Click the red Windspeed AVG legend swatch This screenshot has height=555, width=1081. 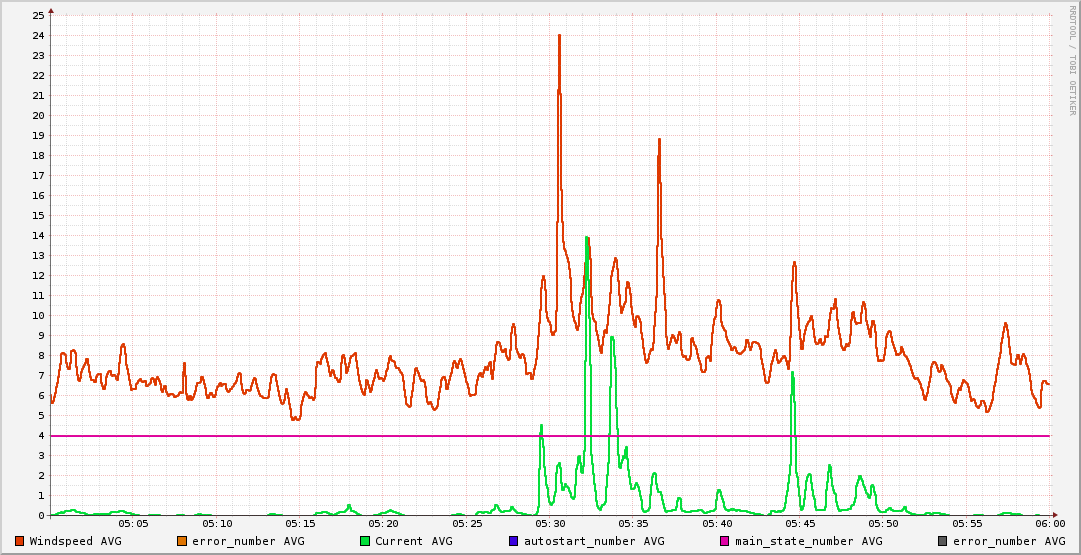tap(20, 541)
